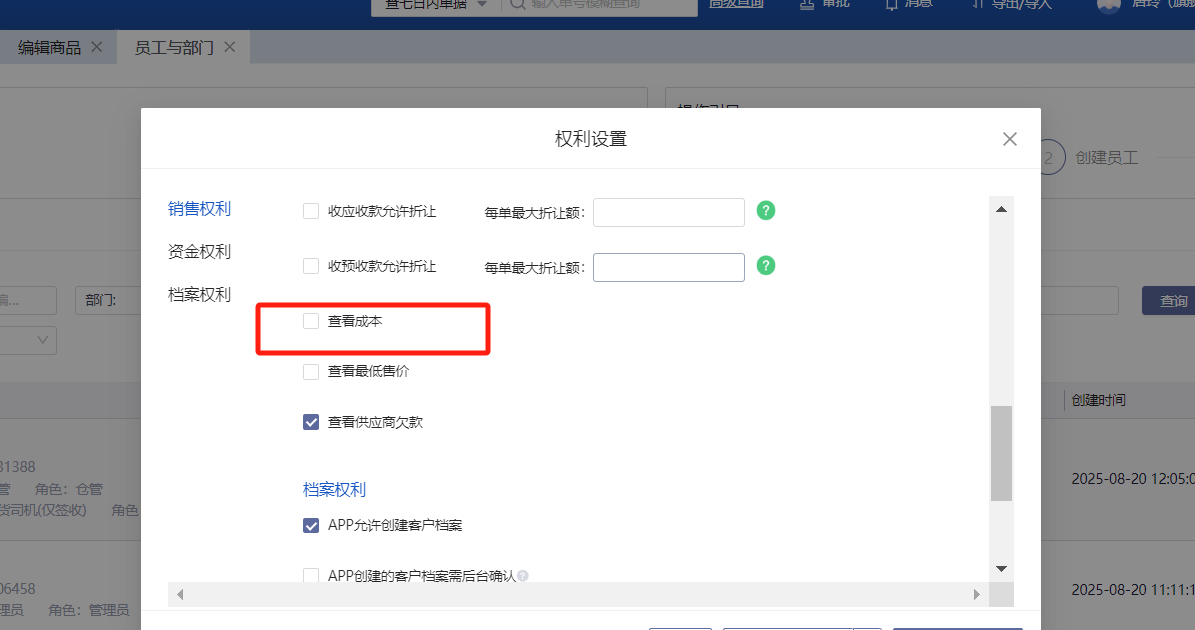Click 每单最大折让额 field for 收预收款

[x=668, y=267]
